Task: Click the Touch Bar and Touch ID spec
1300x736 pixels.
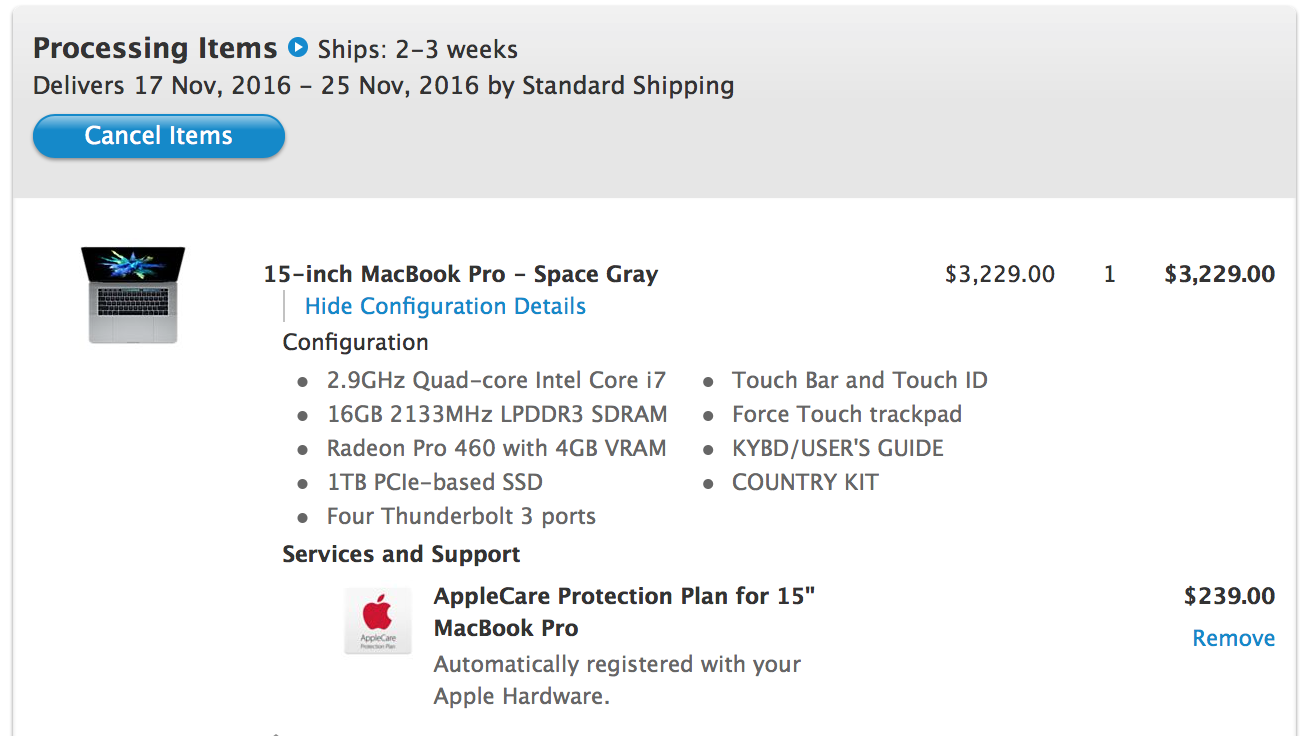Action: 860,380
